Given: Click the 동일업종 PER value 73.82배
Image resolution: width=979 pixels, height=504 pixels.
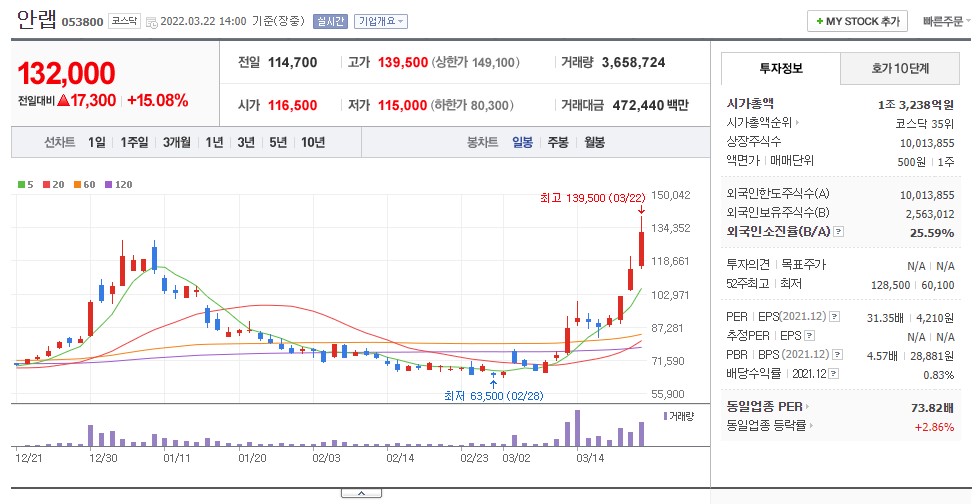Looking at the screenshot, I should point(932,408).
